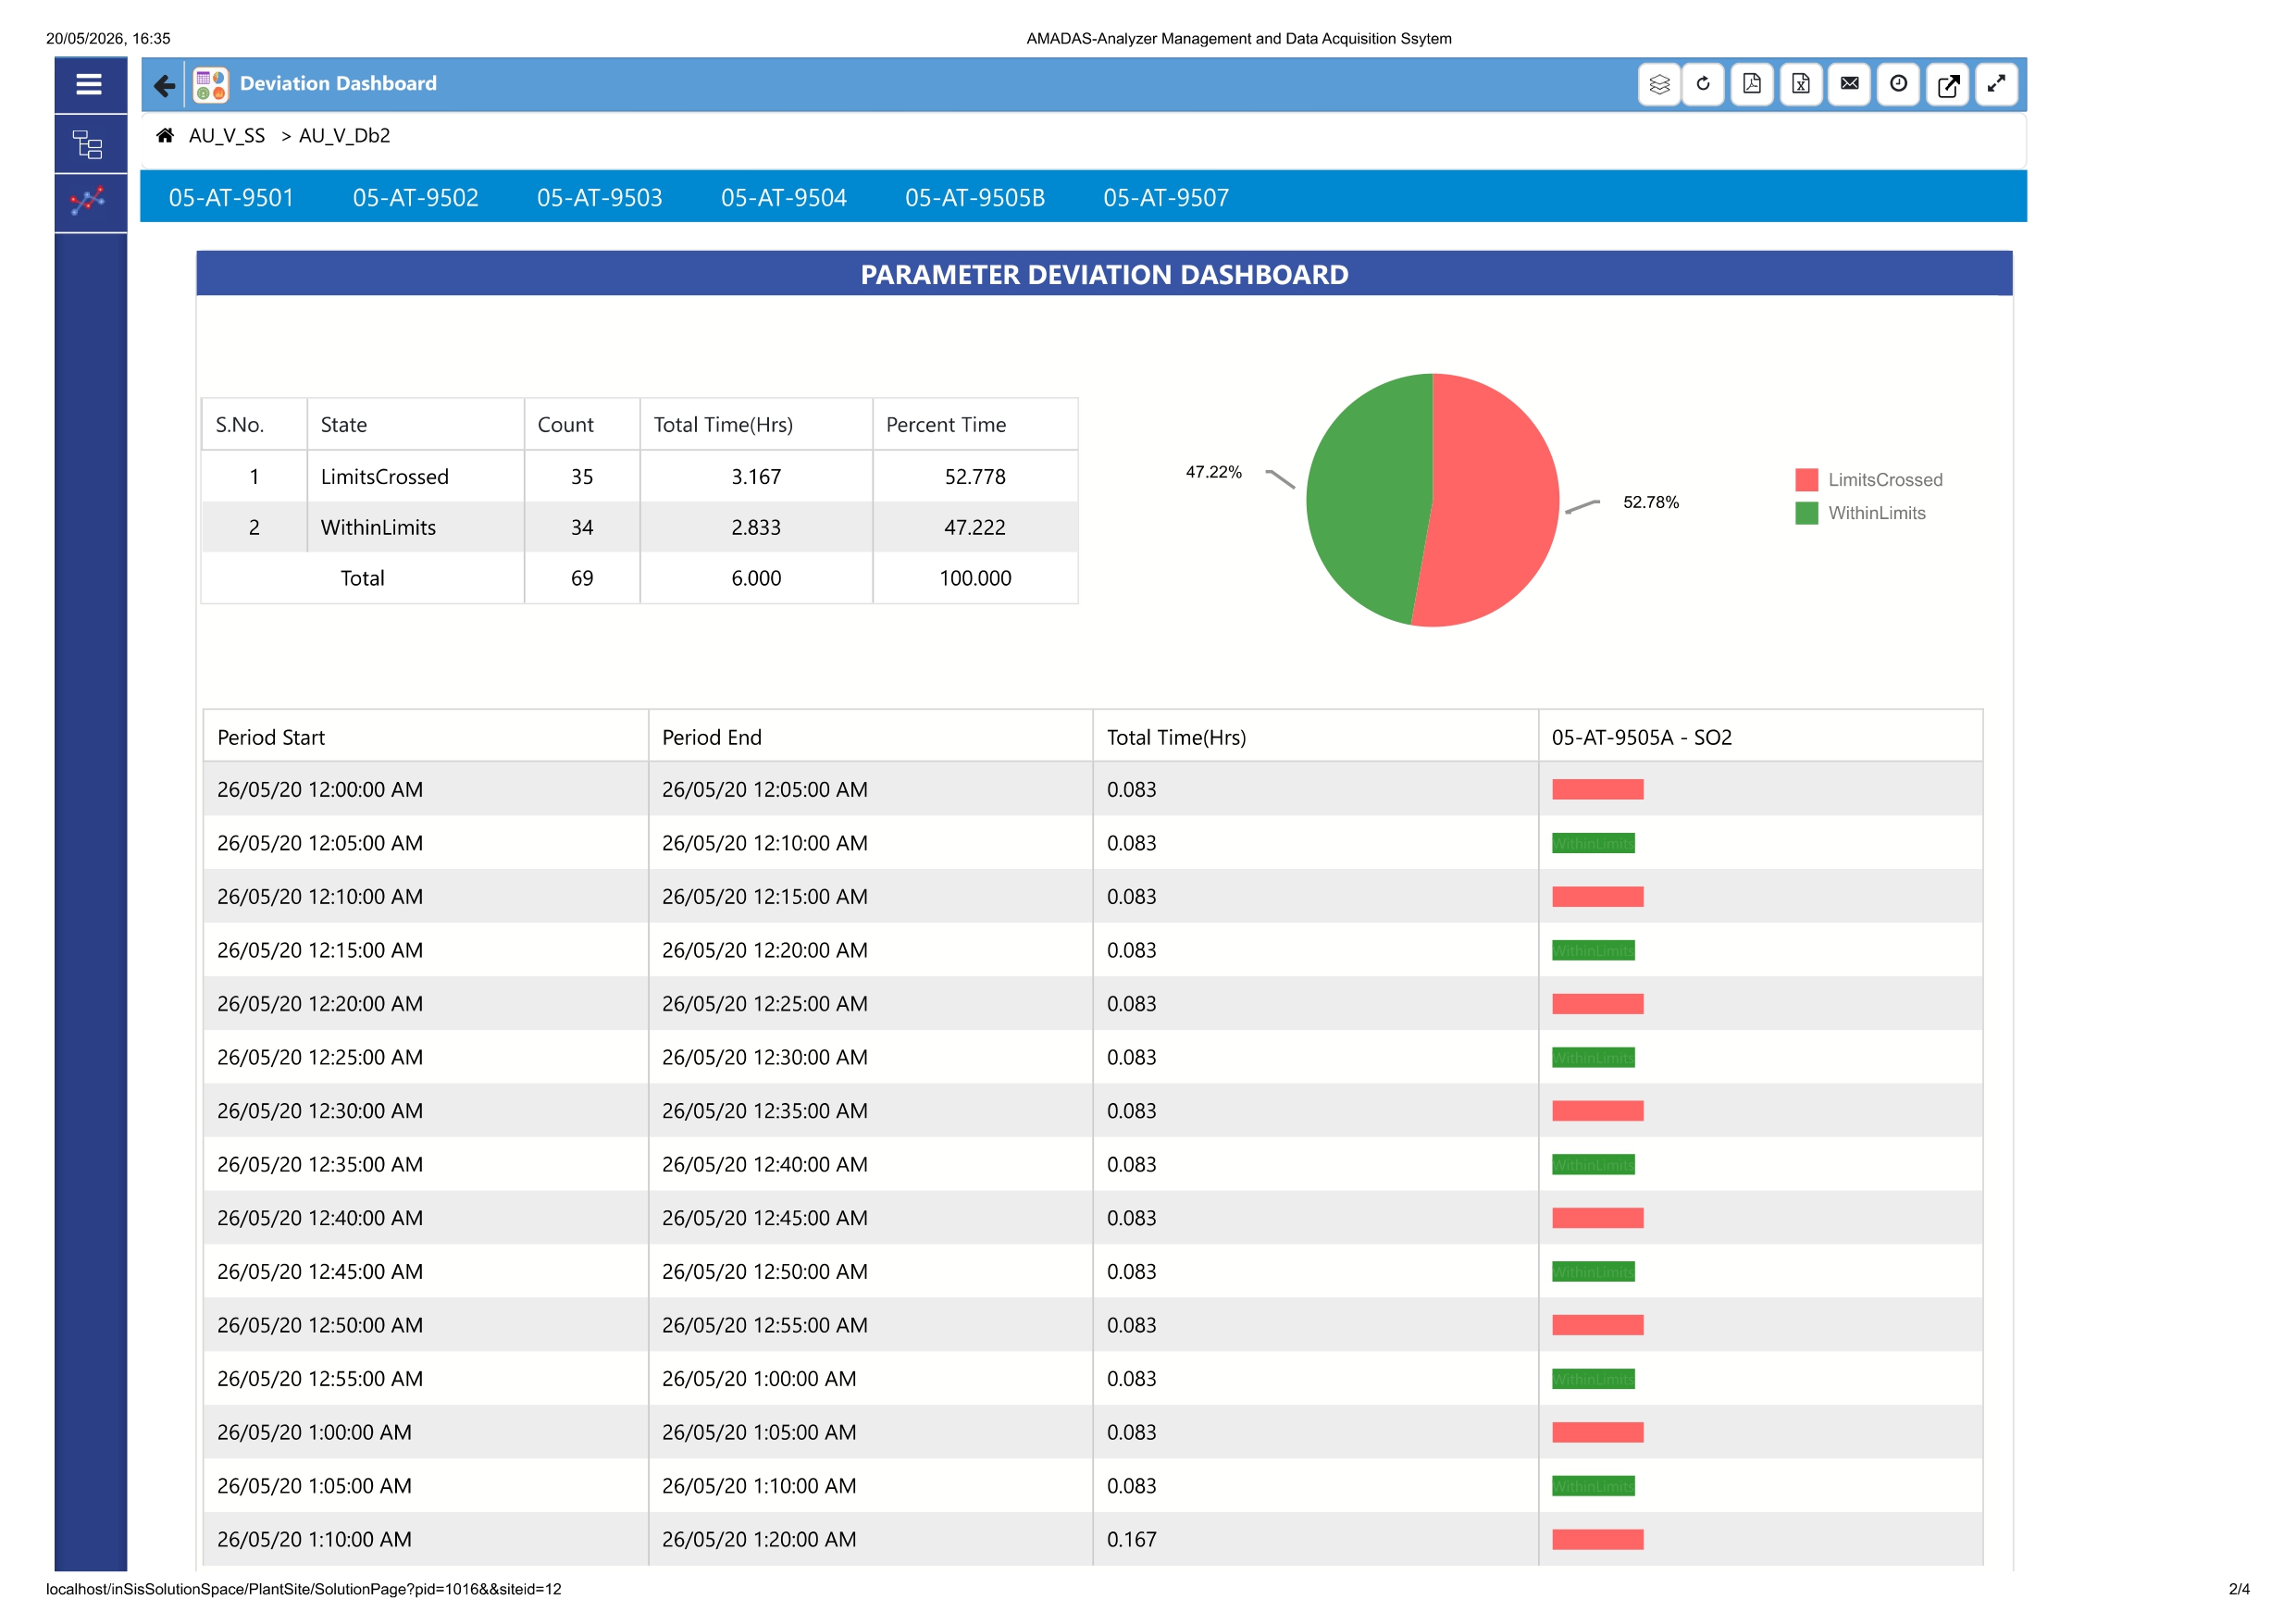2296x1624 pixels.
Task: Go to home via breadcrumb house icon
Action: coord(165,135)
